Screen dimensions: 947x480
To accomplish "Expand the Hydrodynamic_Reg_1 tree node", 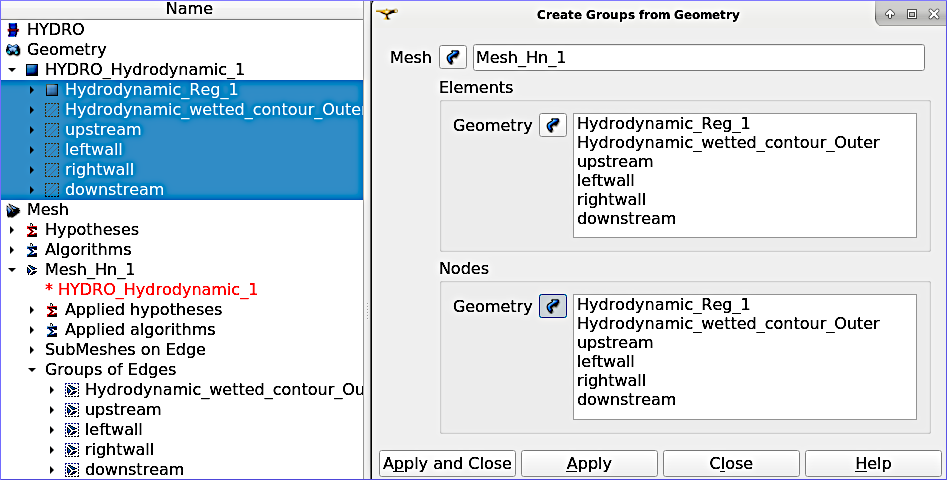I will click(32, 90).
